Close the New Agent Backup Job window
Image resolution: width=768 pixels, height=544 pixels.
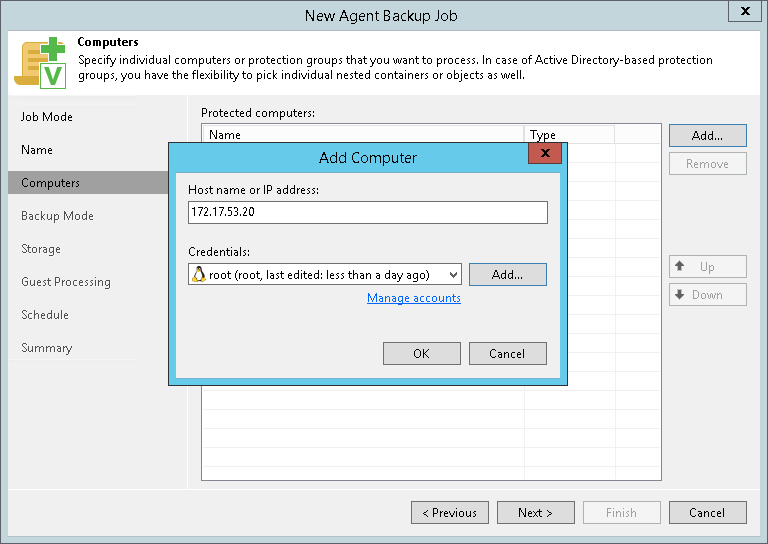click(x=743, y=13)
